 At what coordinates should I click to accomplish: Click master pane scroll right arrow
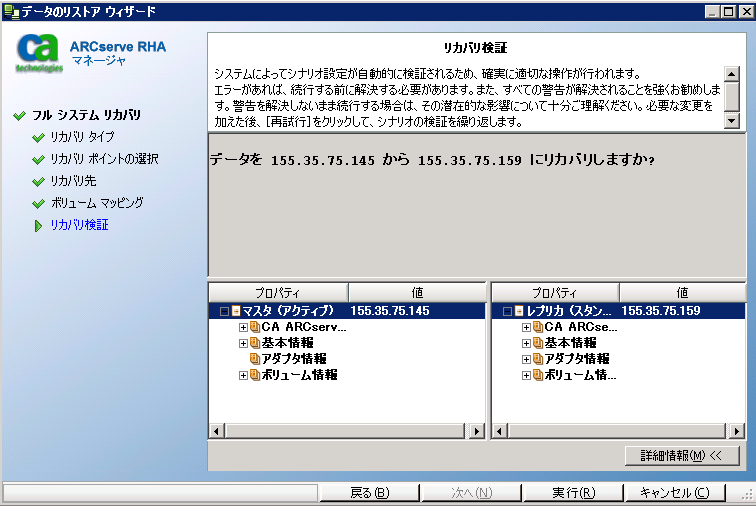point(477,431)
